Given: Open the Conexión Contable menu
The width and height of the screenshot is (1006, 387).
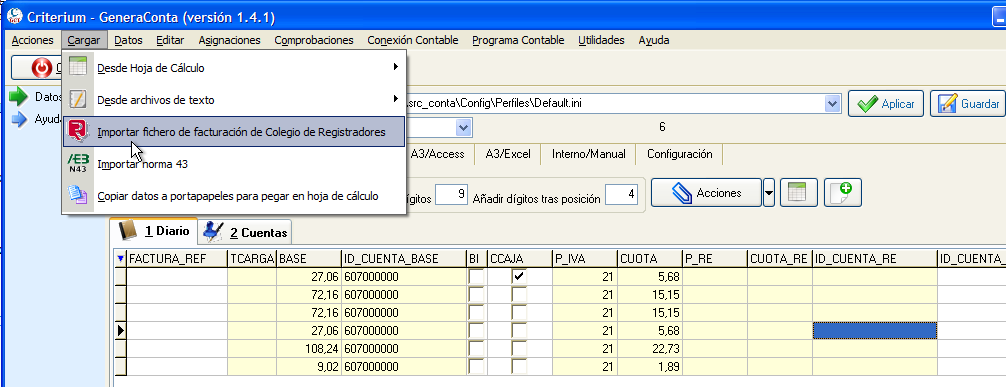Looking at the screenshot, I should (413, 40).
